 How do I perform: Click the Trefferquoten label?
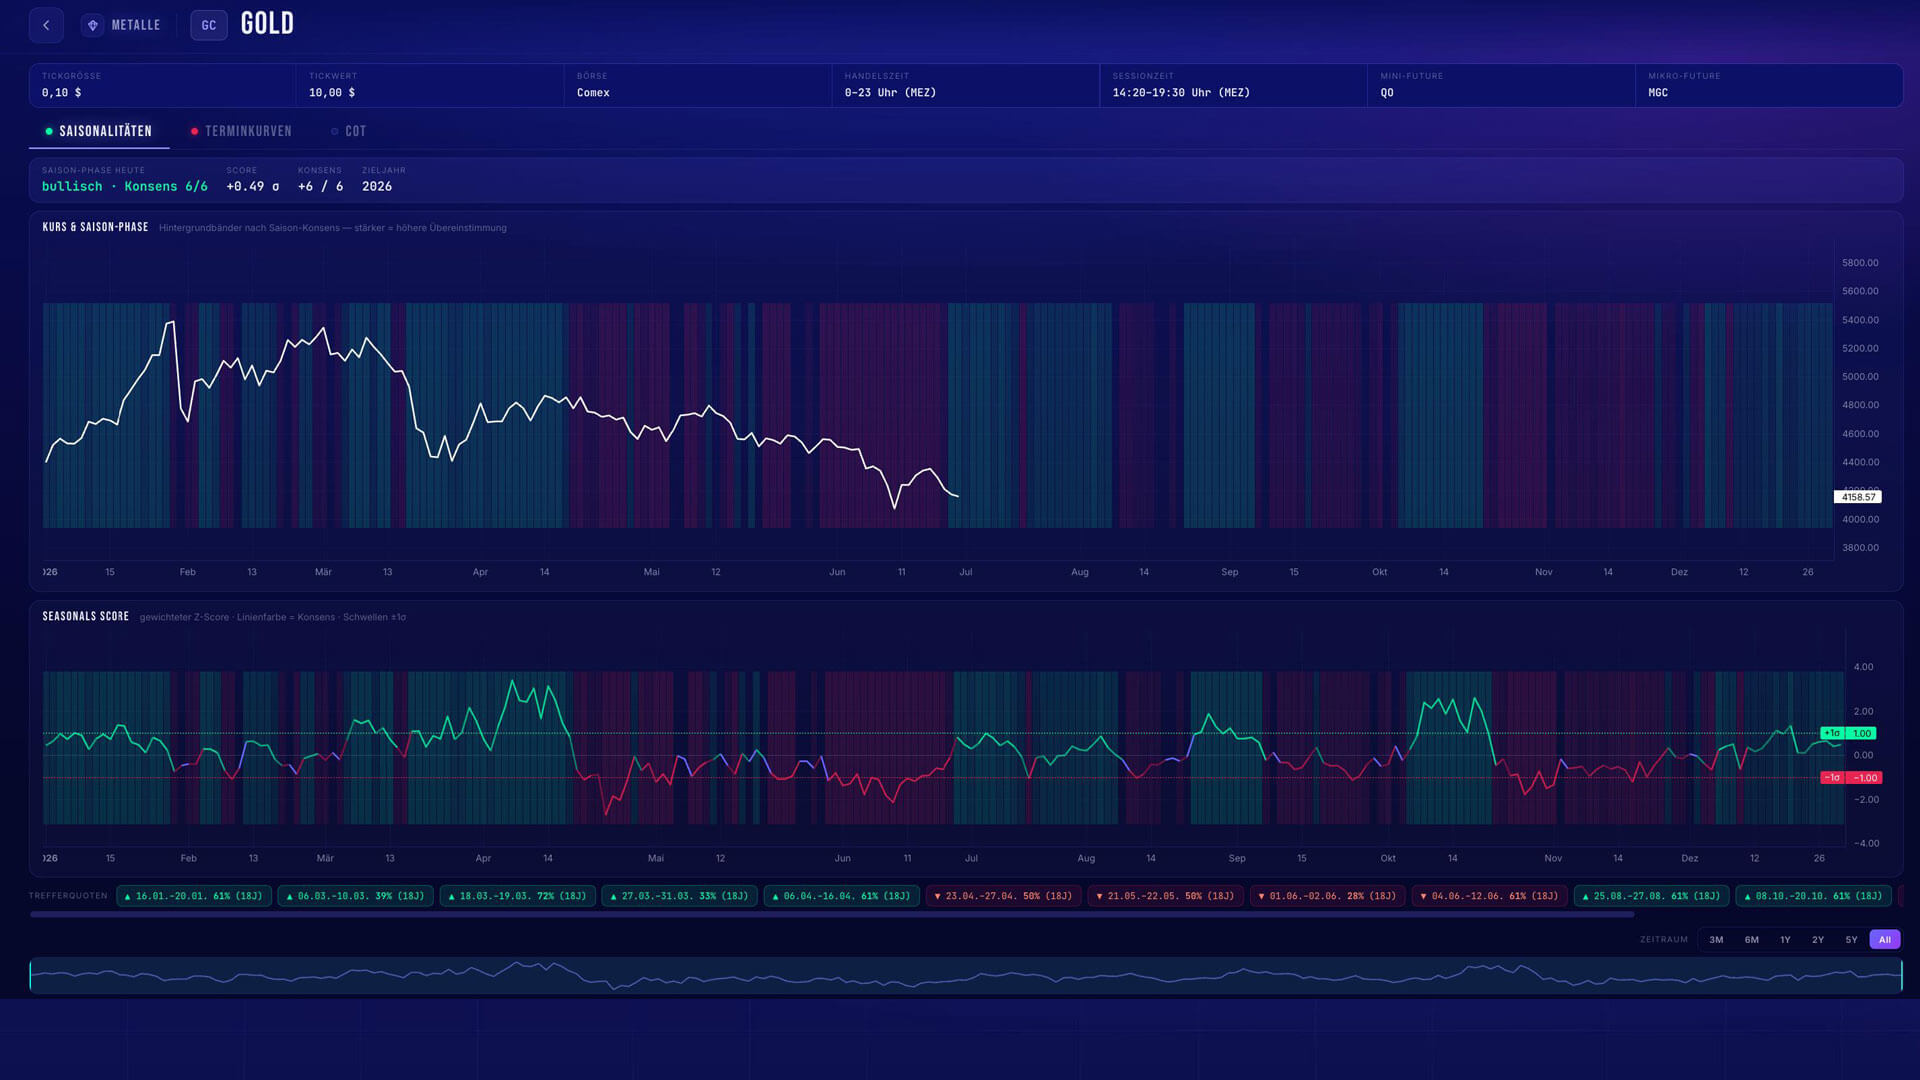(x=68, y=896)
